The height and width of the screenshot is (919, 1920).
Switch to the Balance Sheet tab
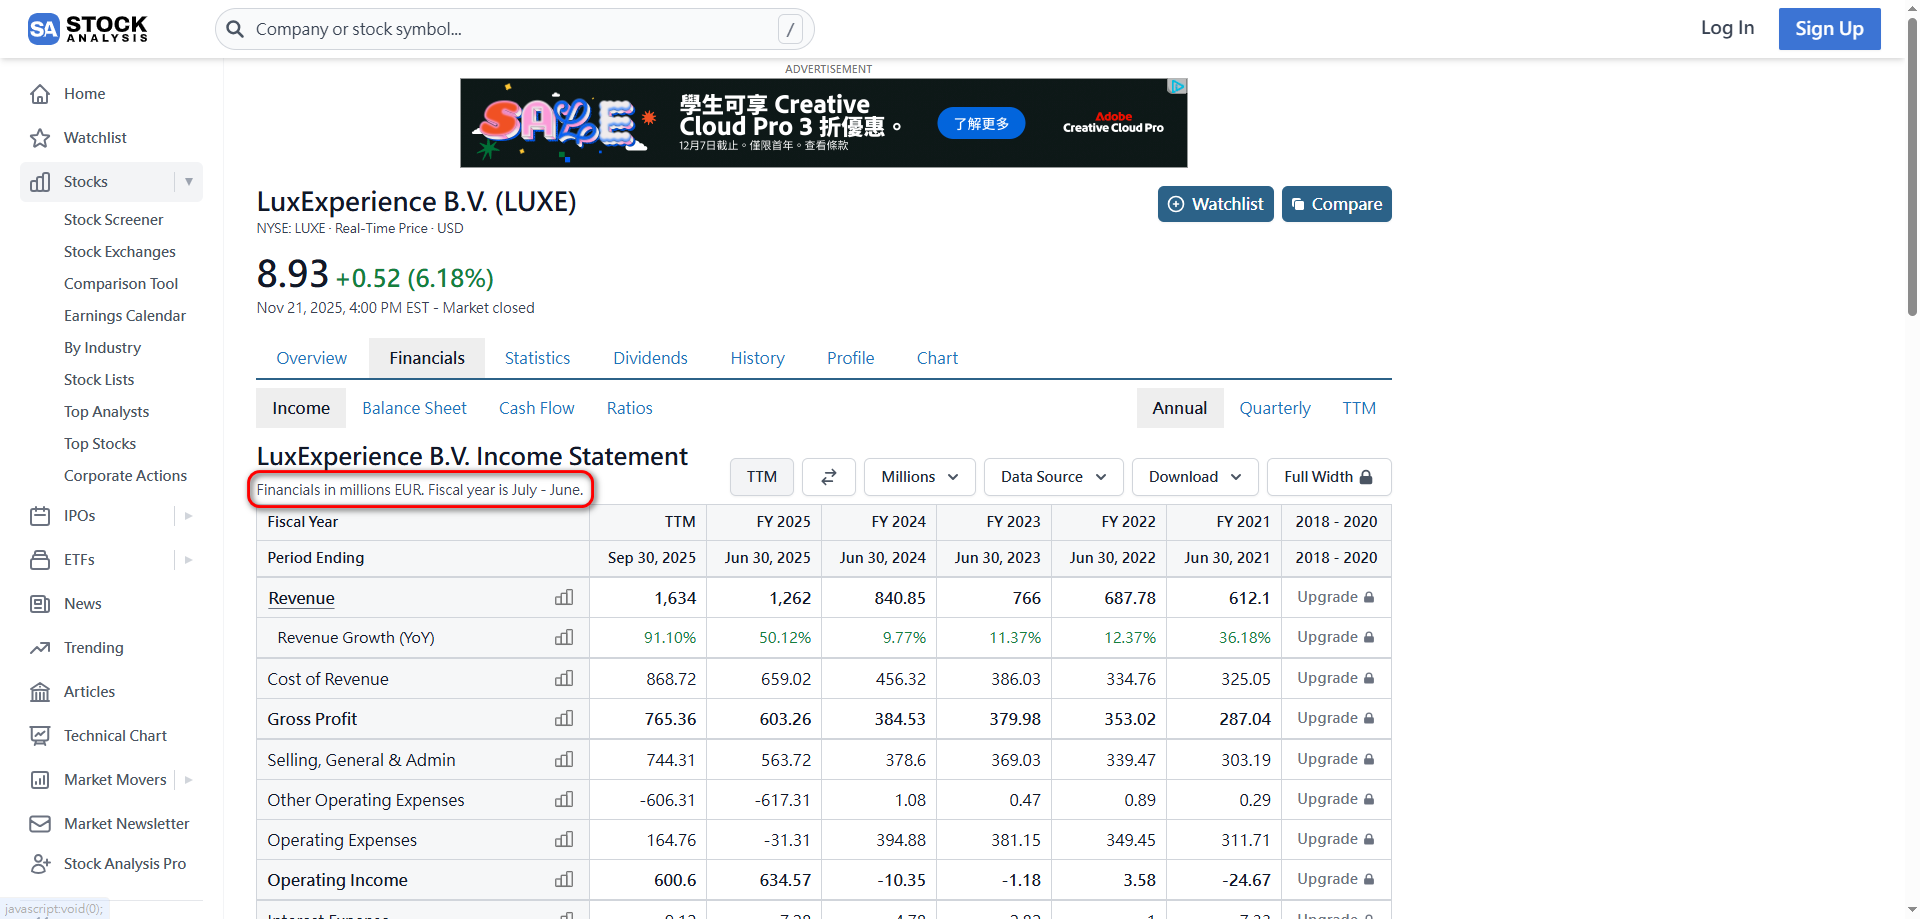[x=414, y=408]
